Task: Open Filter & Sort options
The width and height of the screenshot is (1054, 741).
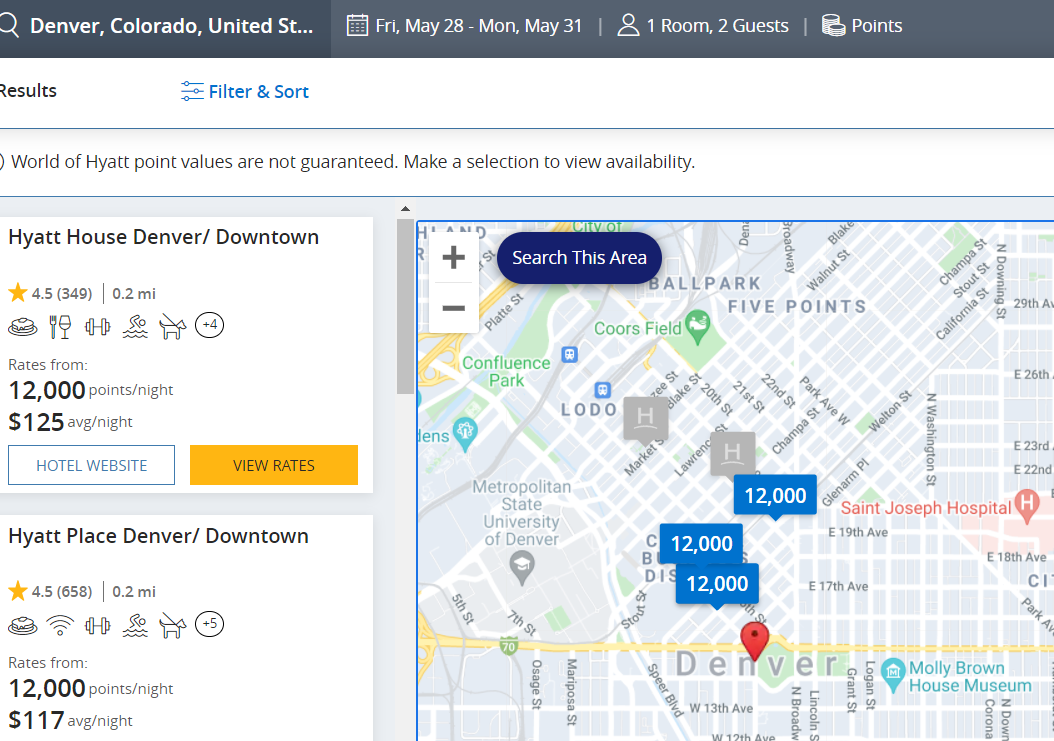Action: coord(258,91)
